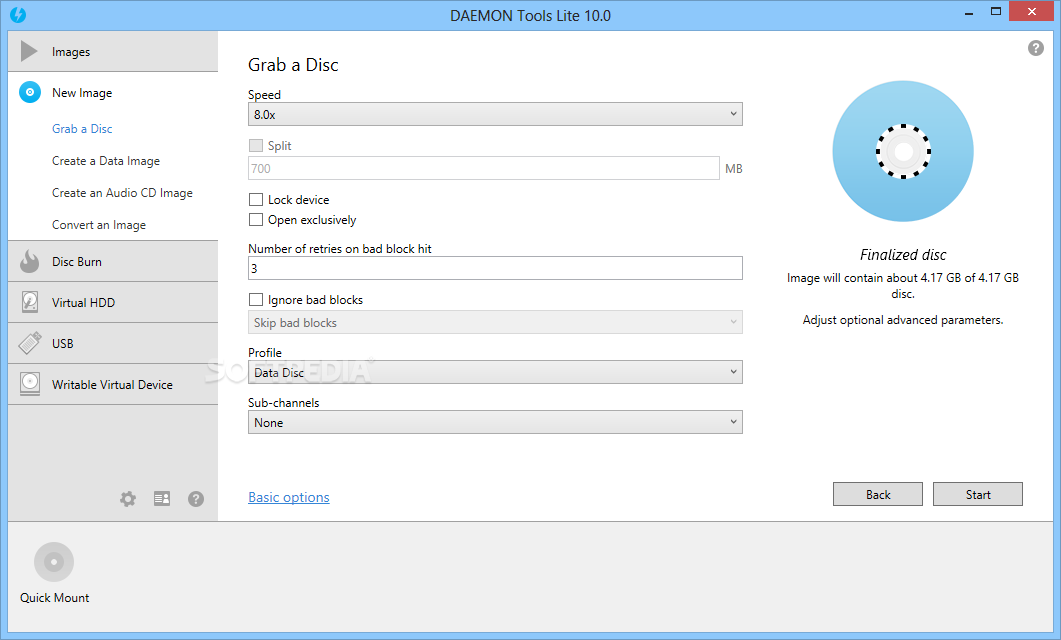
Task: Follow the Basic options link
Action: click(x=289, y=497)
